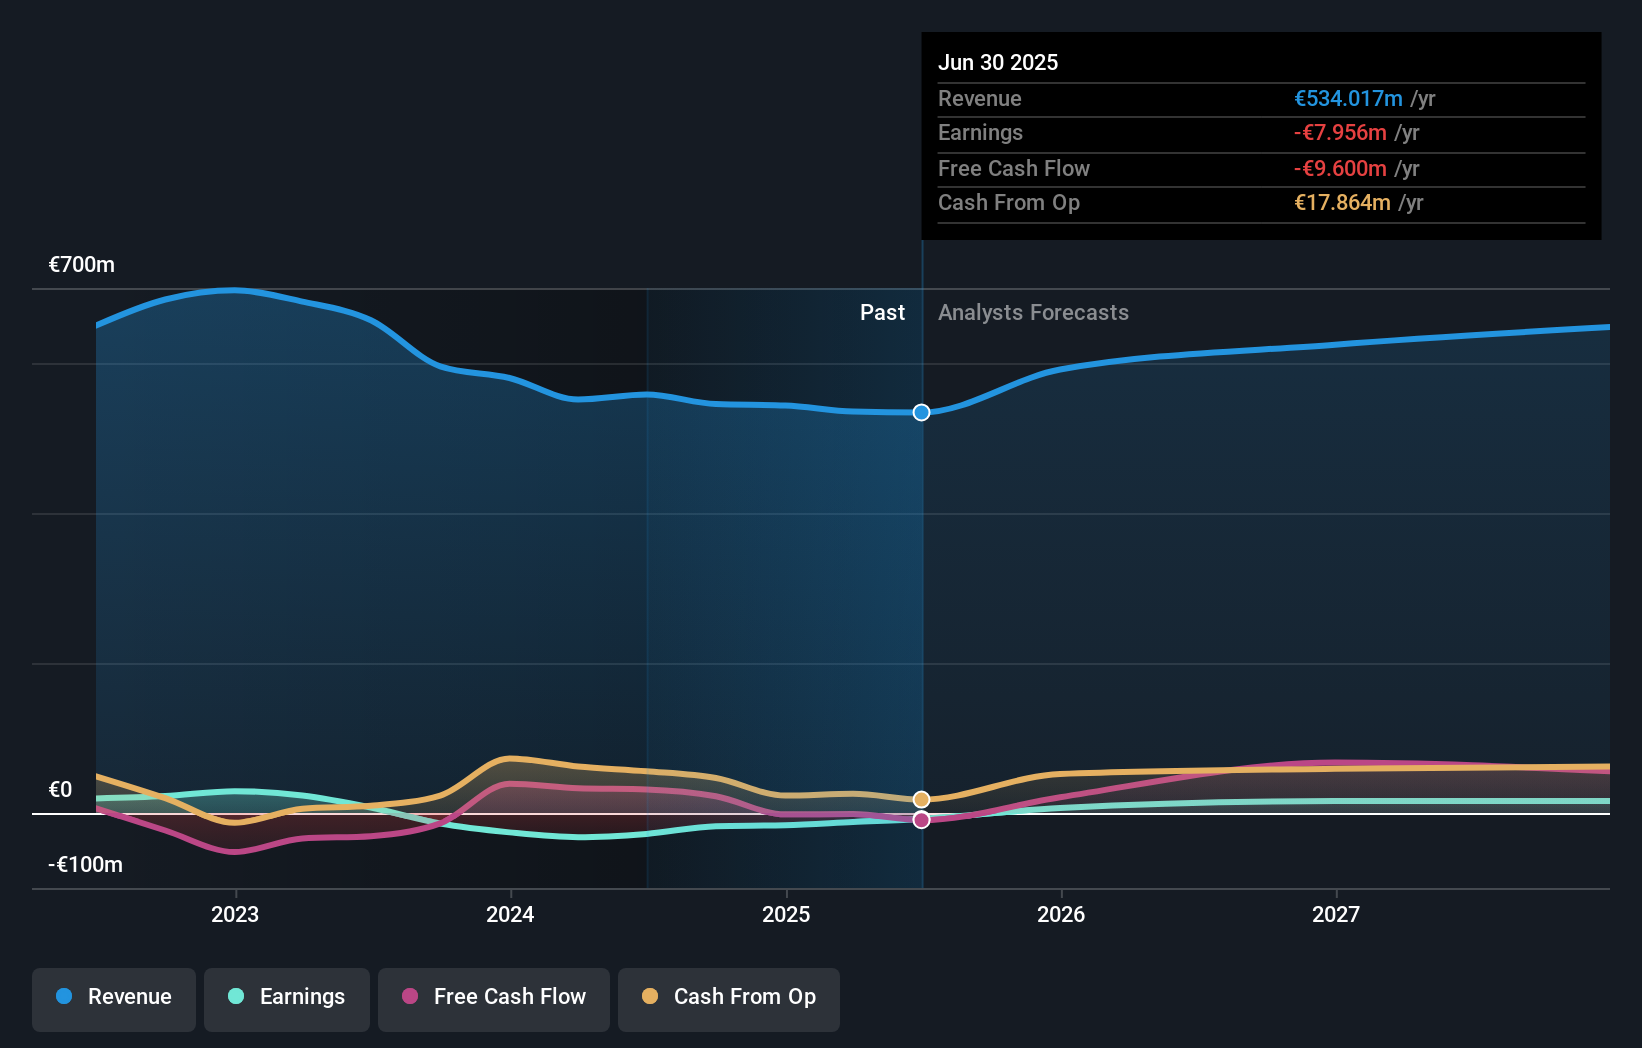This screenshot has width=1642, height=1048.
Task: Click the Jun 30 2025 tooltip header
Action: tap(998, 62)
